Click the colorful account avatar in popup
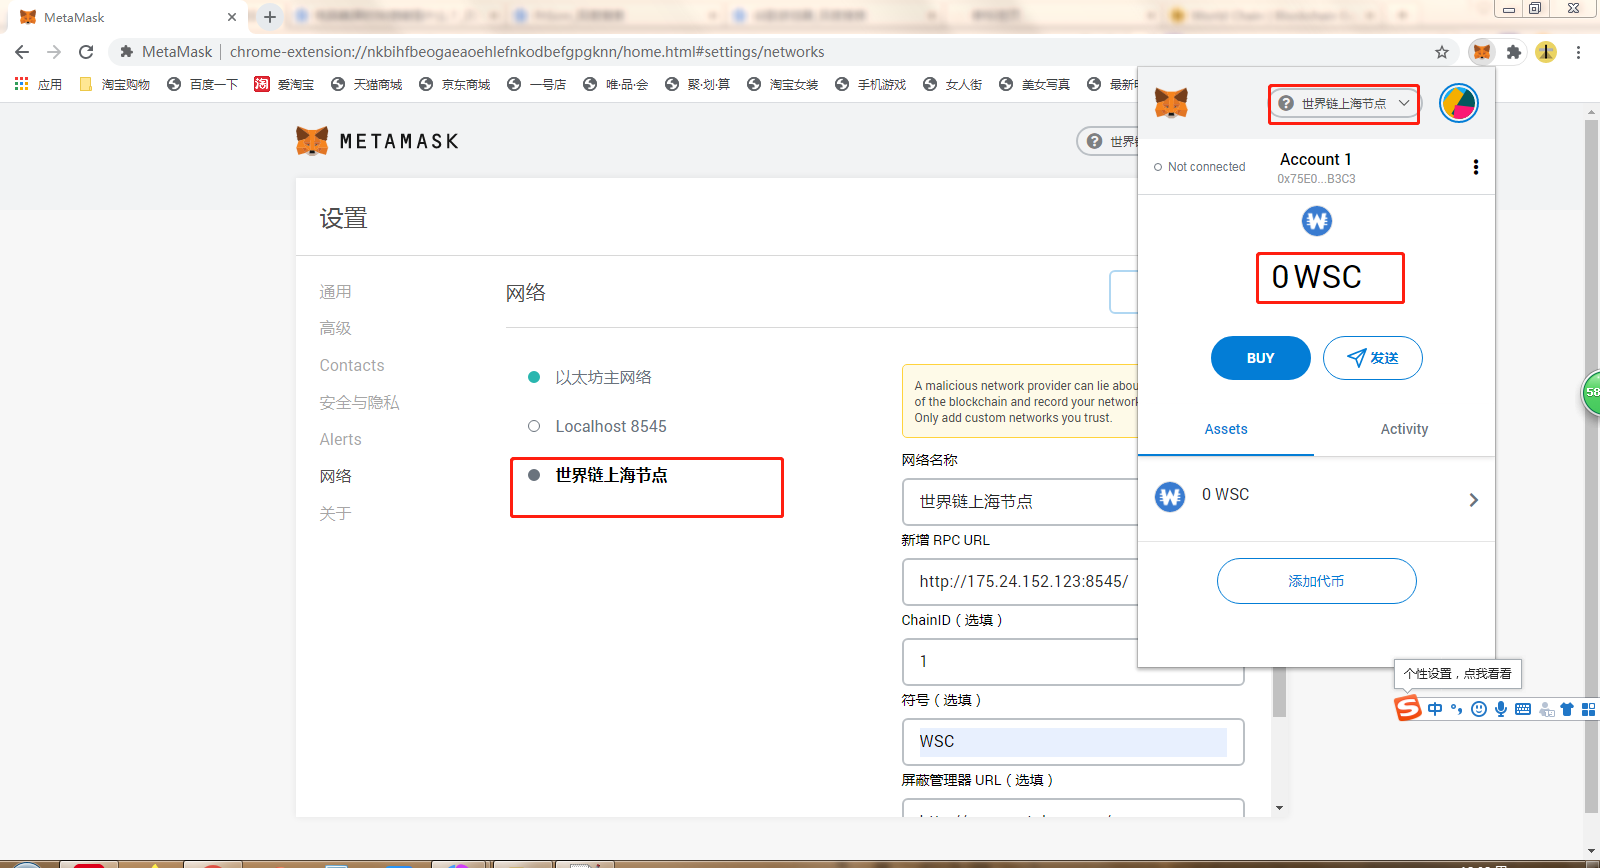The height and width of the screenshot is (868, 1600). [x=1459, y=103]
